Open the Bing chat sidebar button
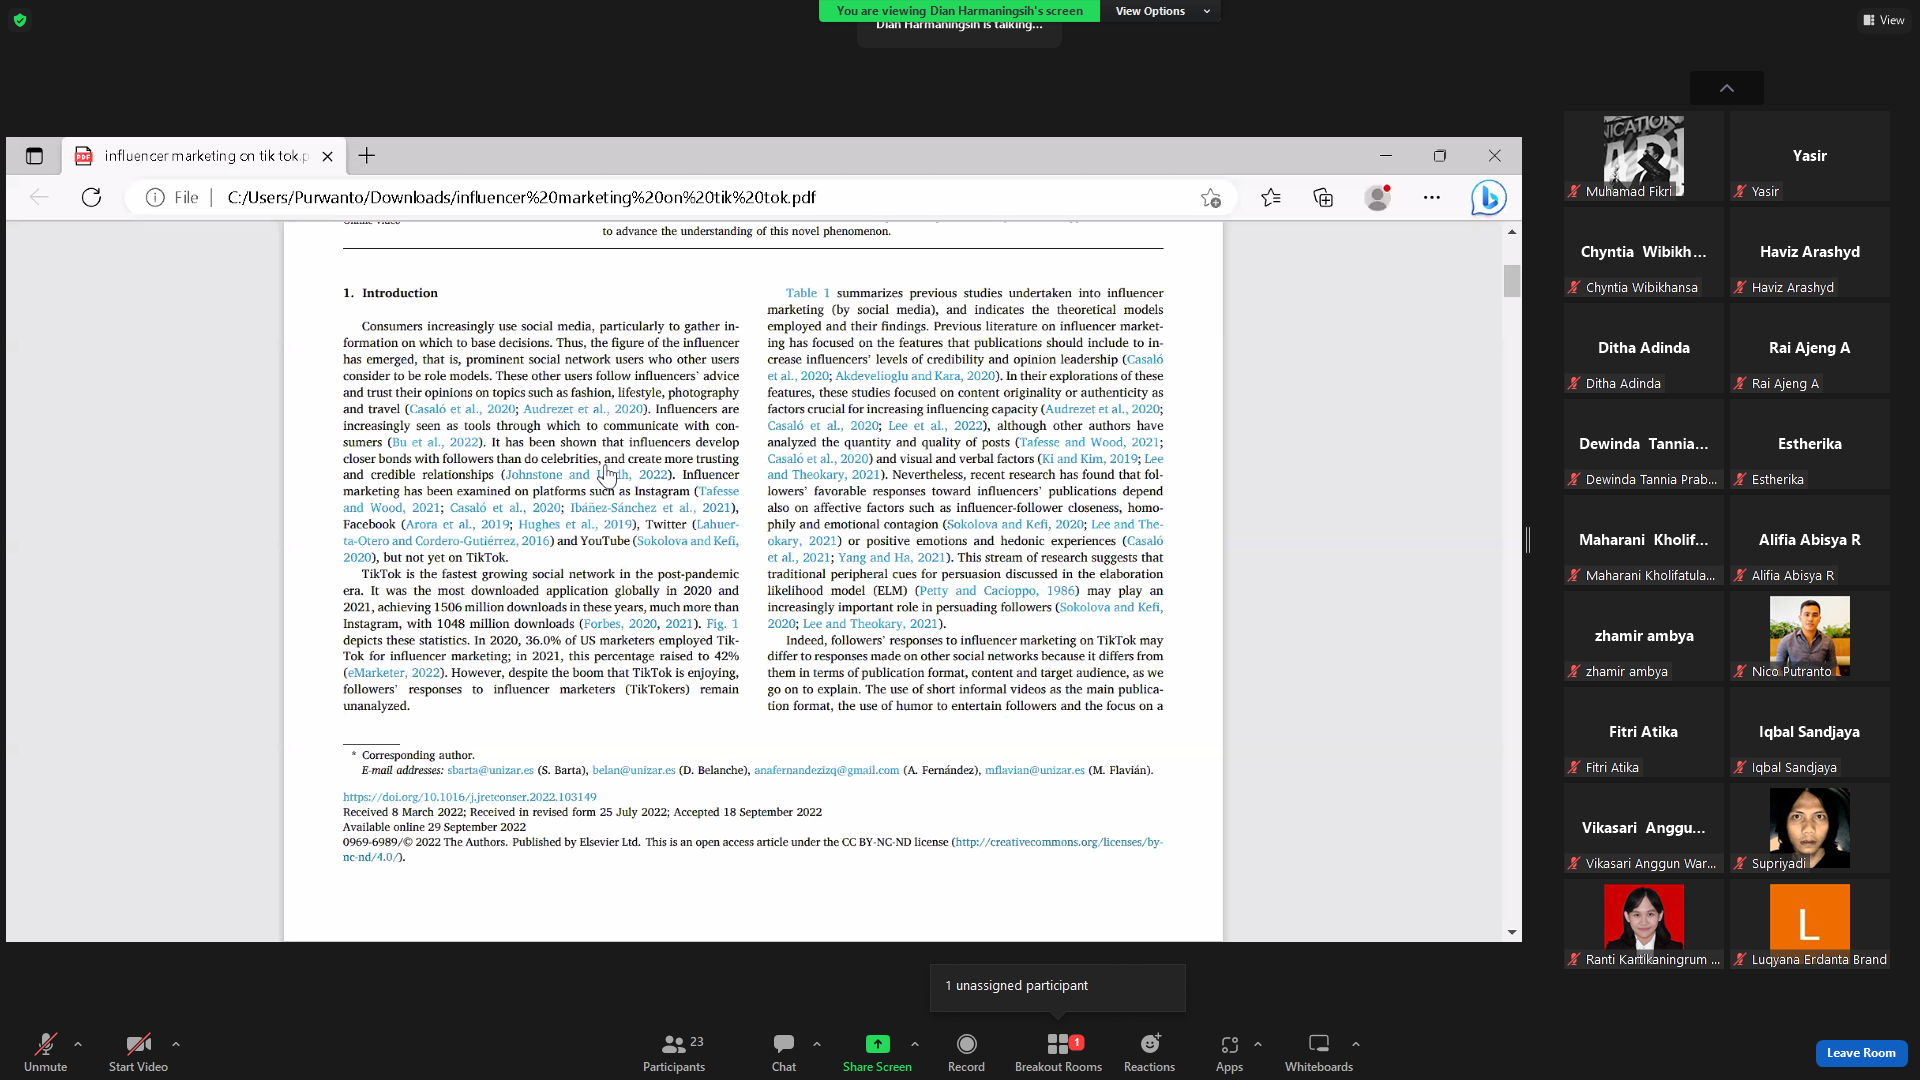This screenshot has height=1080, width=1920. pyautogui.click(x=1488, y=197)
